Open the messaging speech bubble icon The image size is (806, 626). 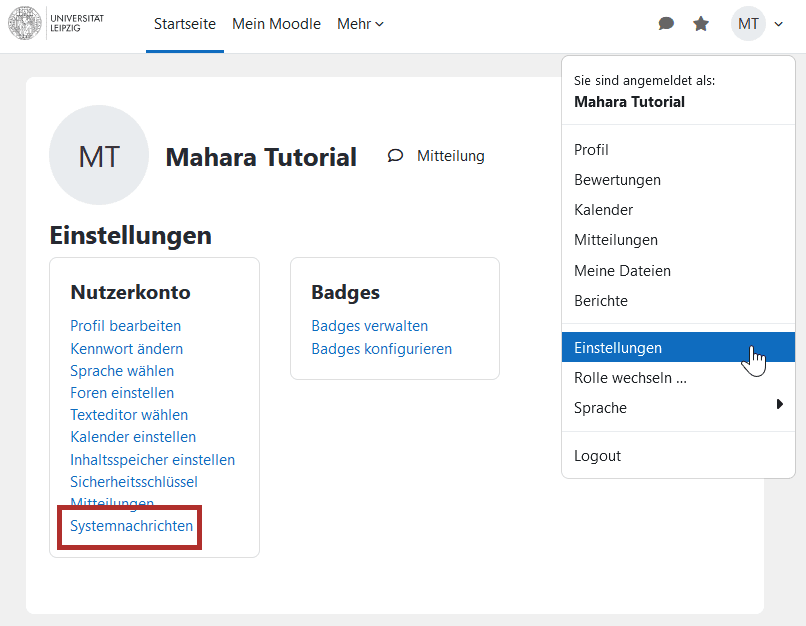[x=666, y=24]
